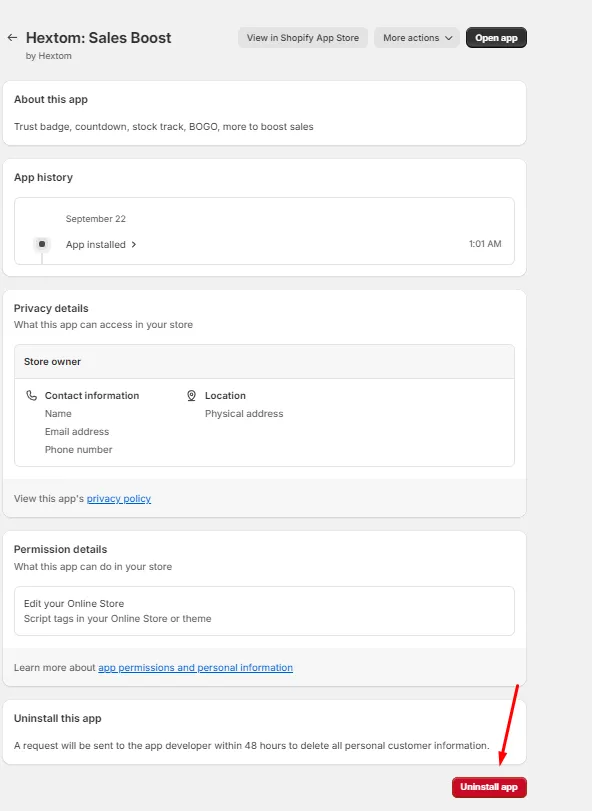592x811 pixels.
Task: Click the Location label
Action: click(225, 396)
